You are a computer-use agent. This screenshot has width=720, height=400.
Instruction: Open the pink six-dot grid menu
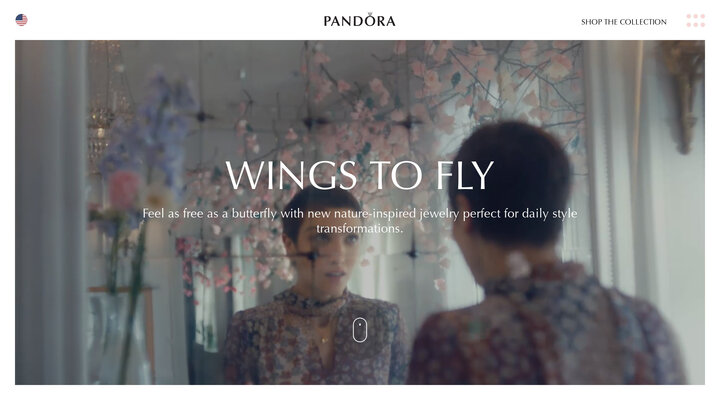(x=695, y=21)
